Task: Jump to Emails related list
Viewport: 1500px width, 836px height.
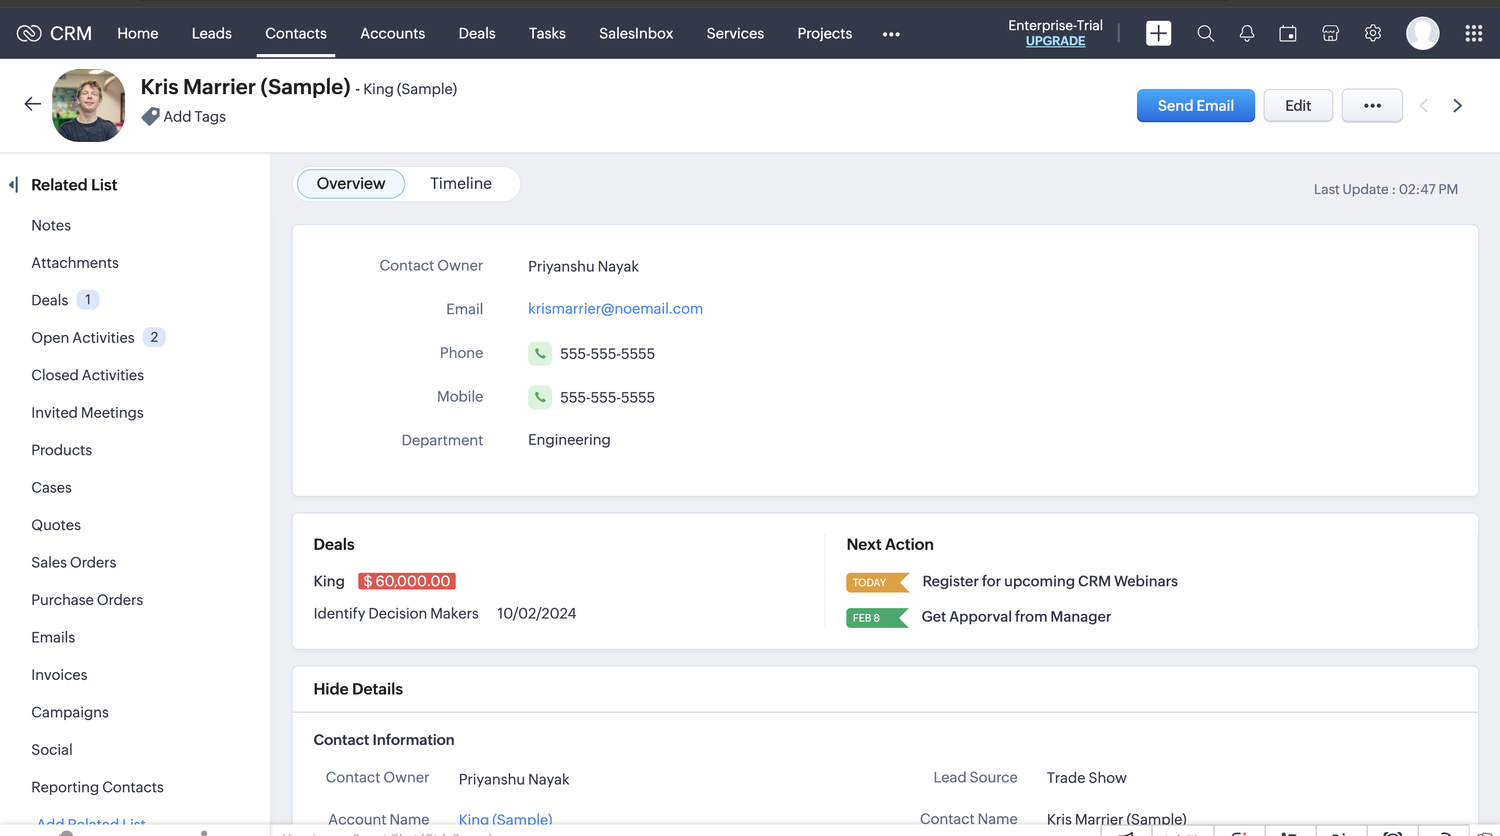Action: click(53, 638)
